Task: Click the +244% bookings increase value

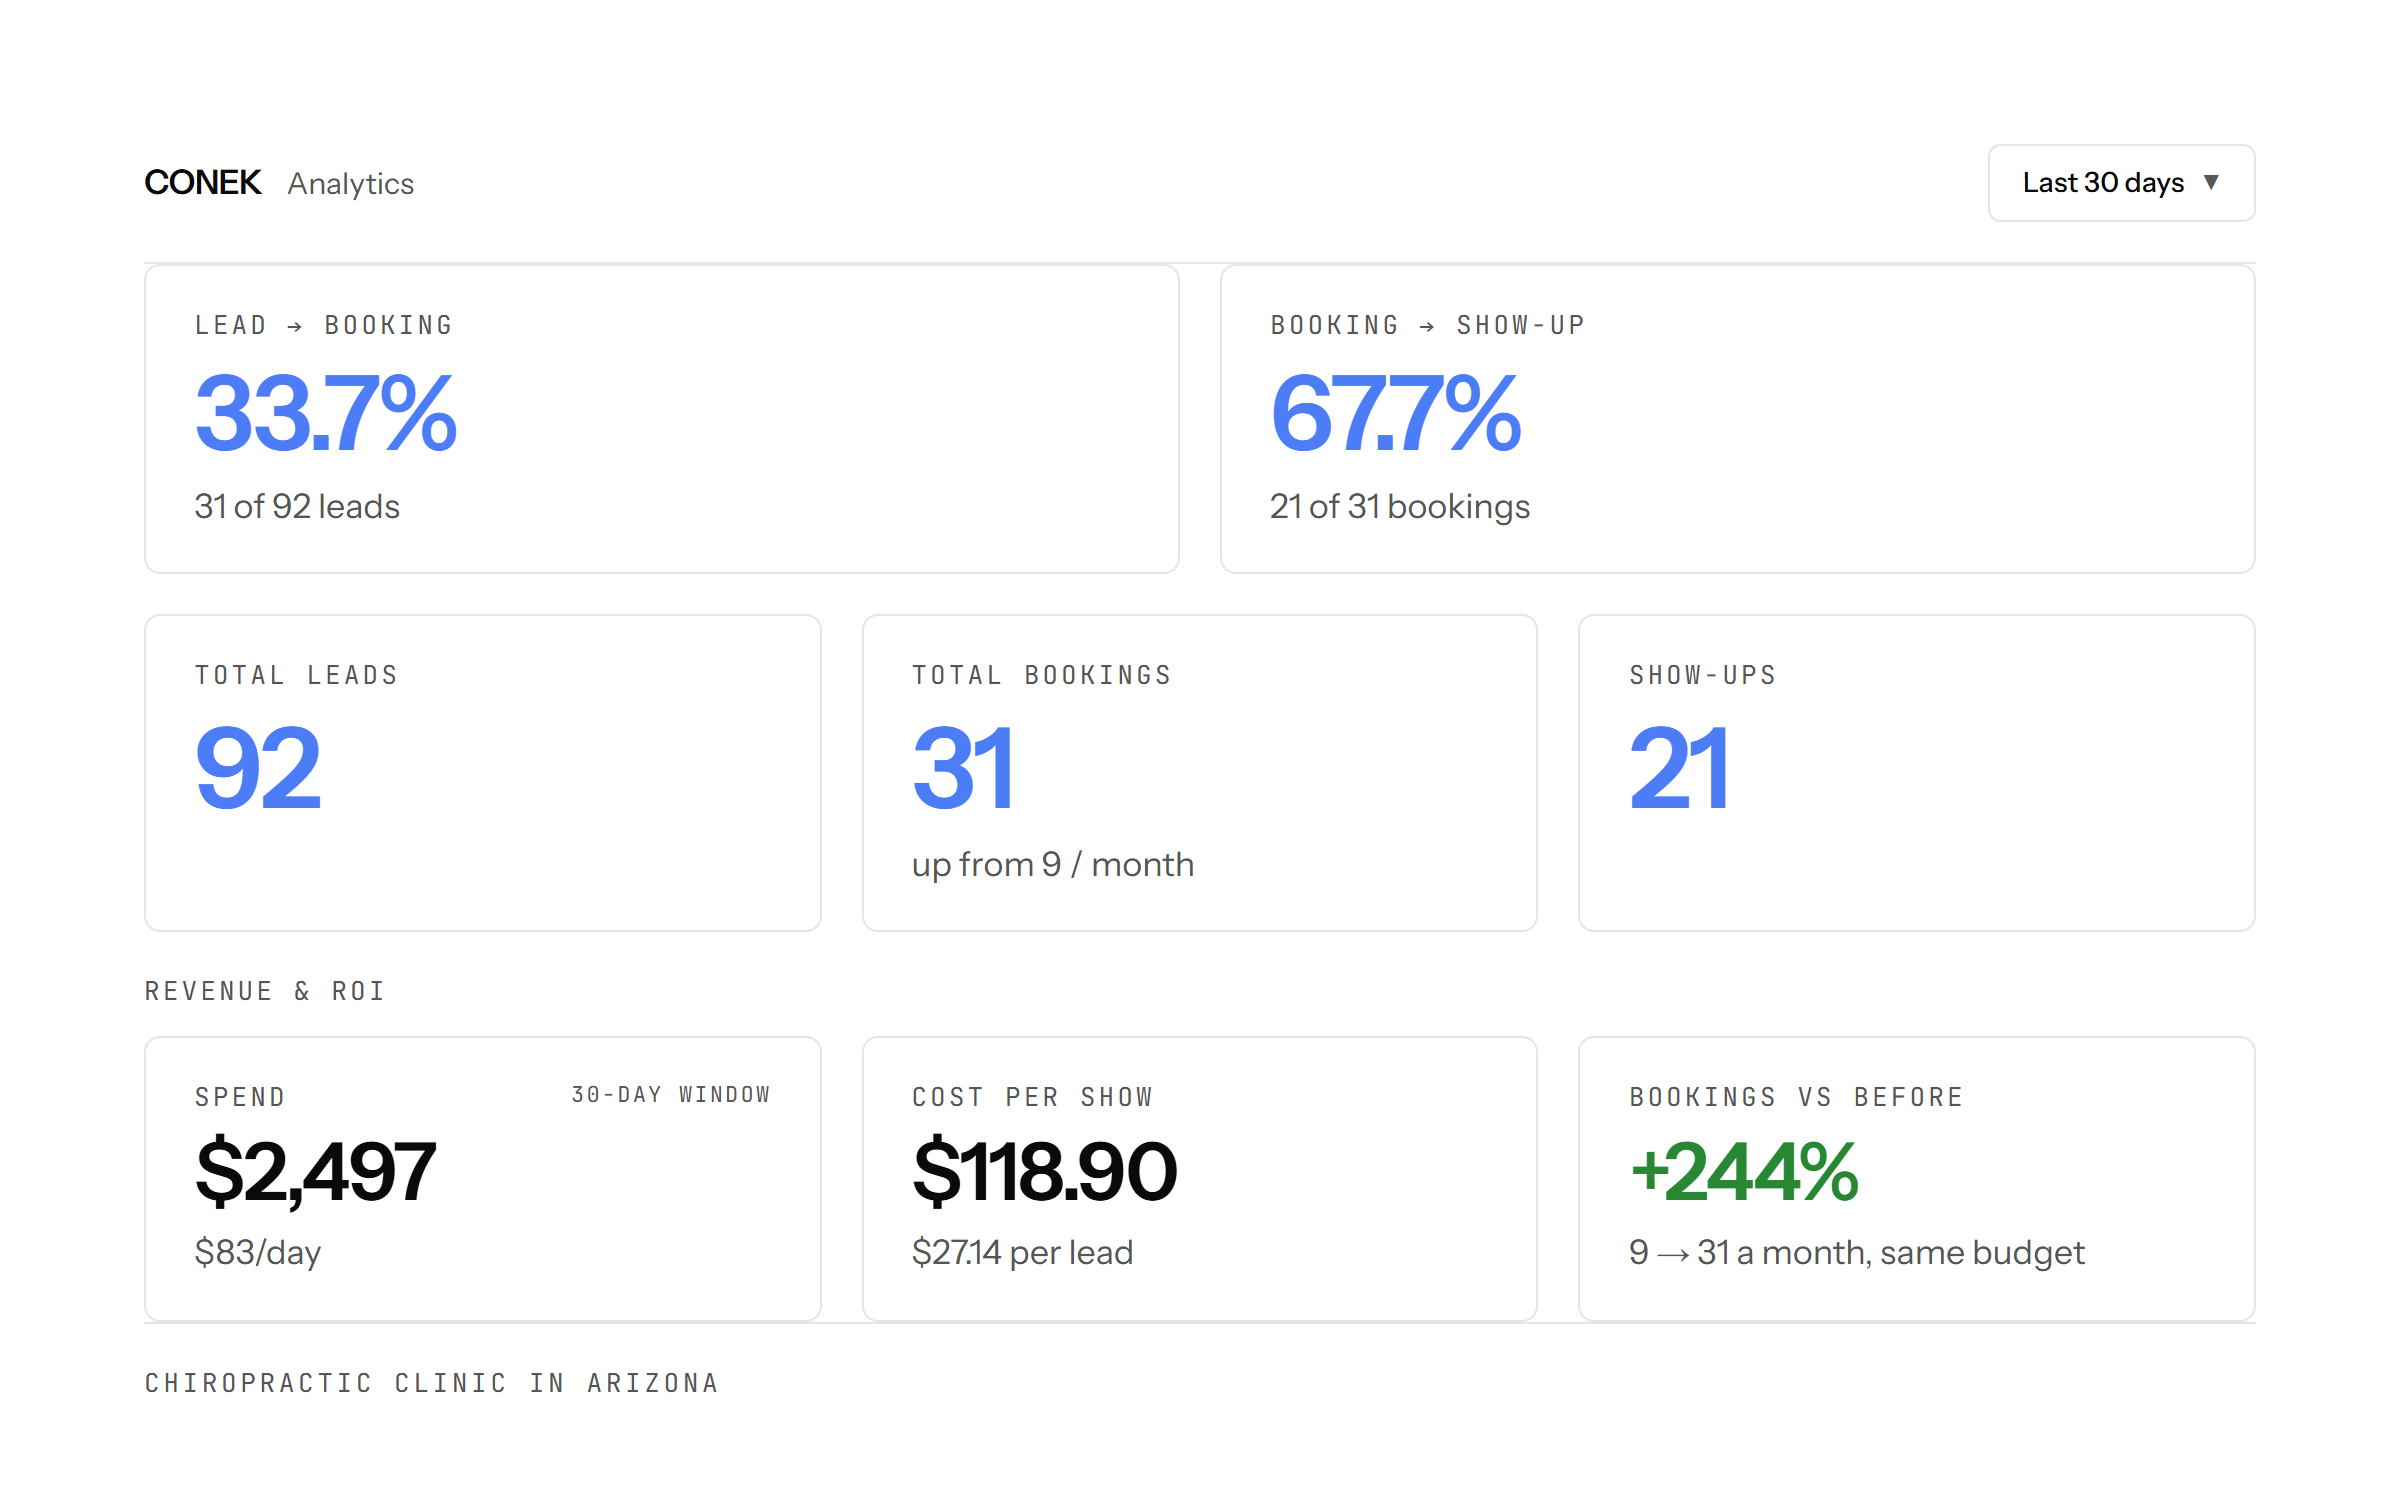Action: pos(1744,1172)
